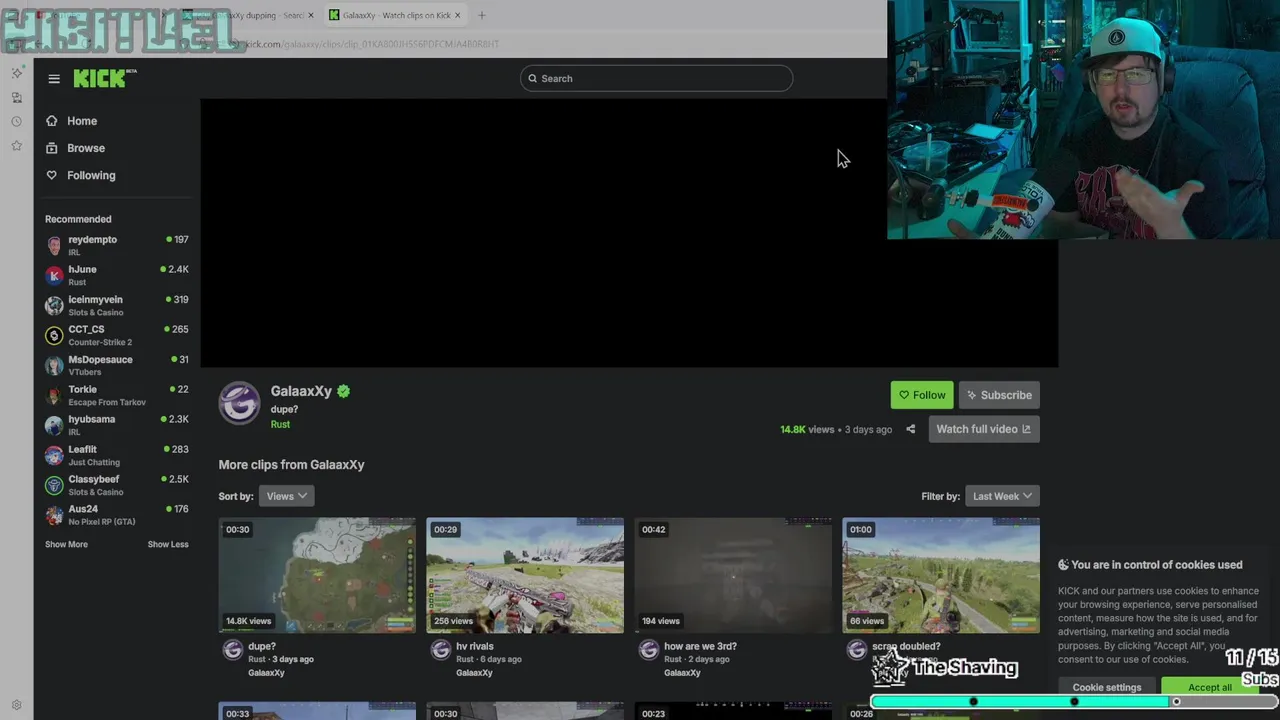Click the star icon in browser side panel

pos(16,146)
